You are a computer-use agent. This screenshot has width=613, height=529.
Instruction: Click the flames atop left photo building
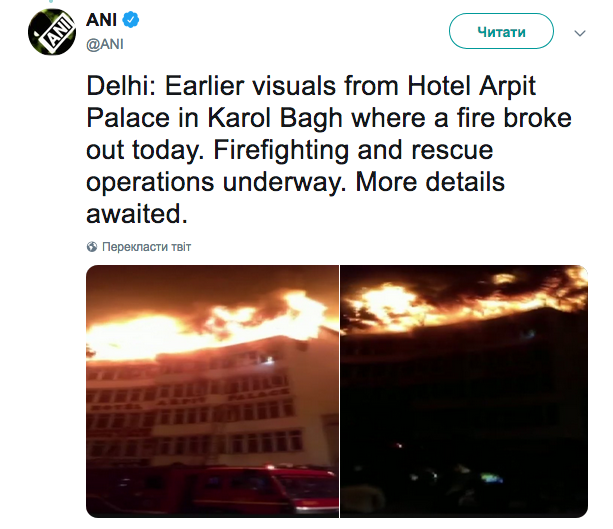point(207,328)
